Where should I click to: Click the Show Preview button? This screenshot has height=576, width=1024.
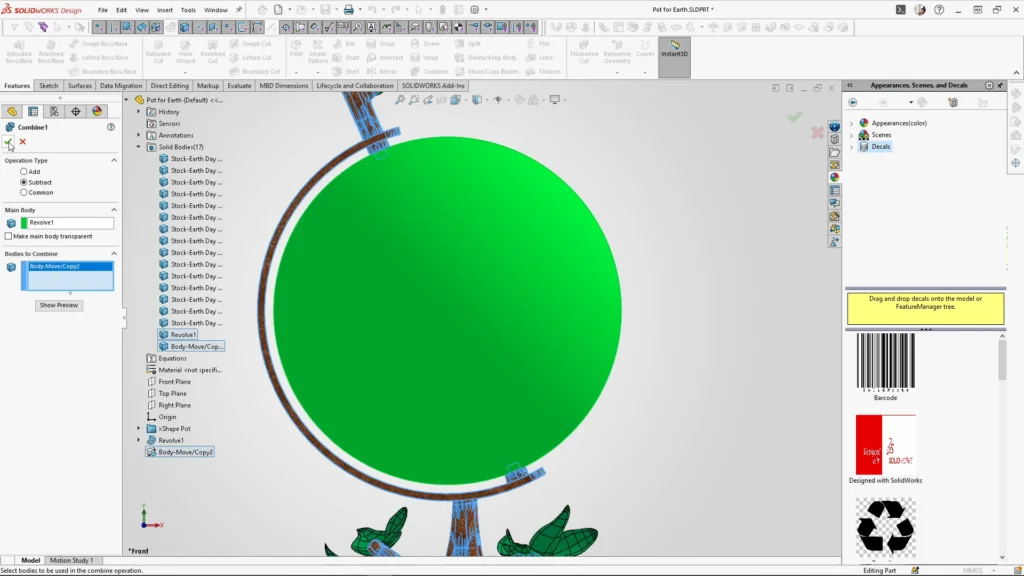tap(59, 305)
